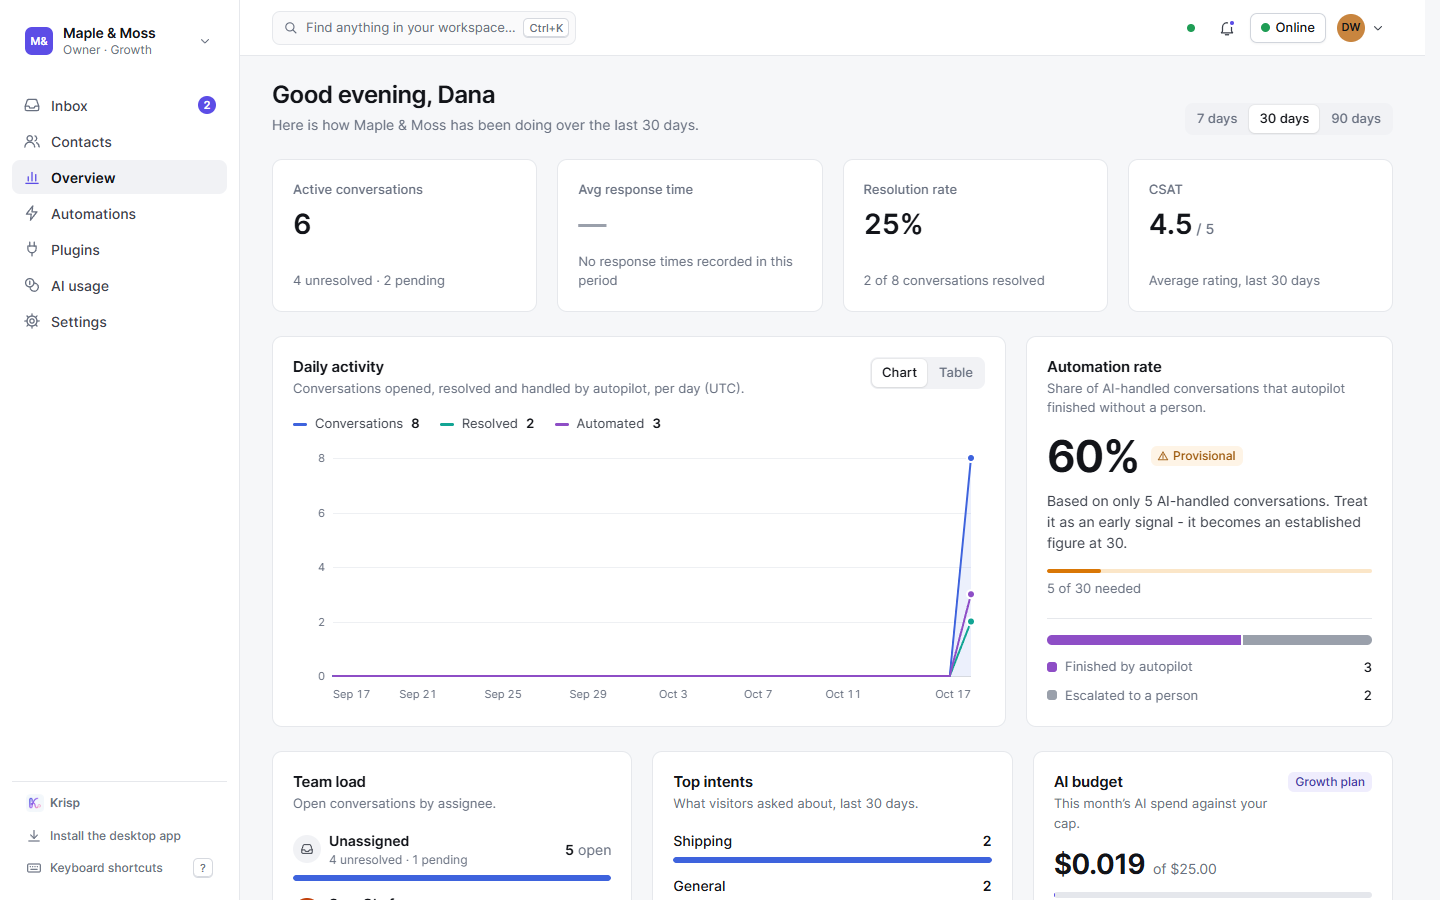Show Daily activity as Chart
Viewport: 1440px width, 900px height.
(899, 372)
